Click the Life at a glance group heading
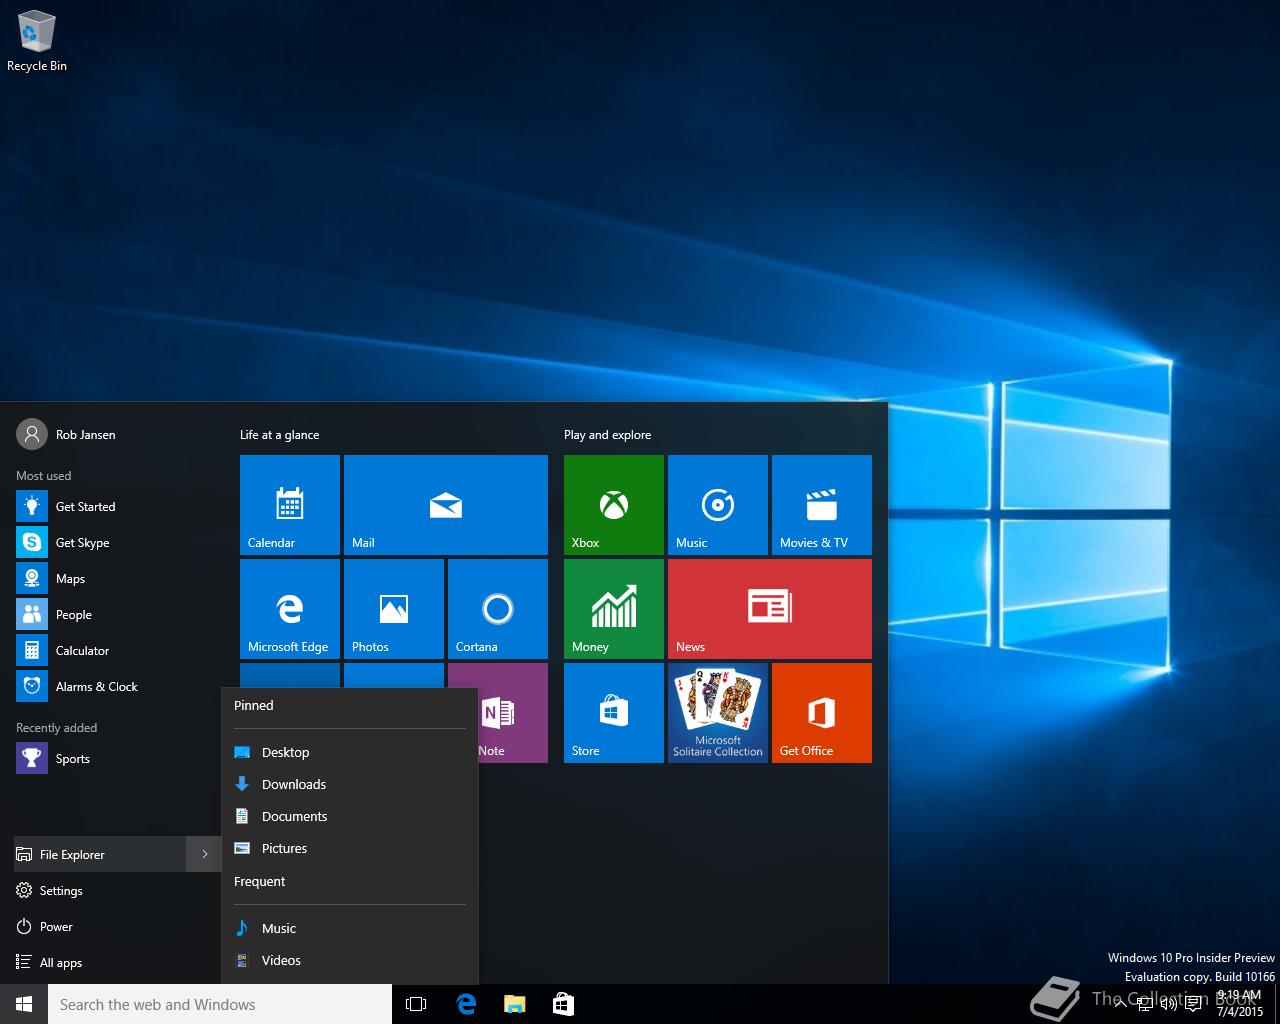This screenshot has width=1280, height=1024. pyautogui.click(x=280, y=435)
